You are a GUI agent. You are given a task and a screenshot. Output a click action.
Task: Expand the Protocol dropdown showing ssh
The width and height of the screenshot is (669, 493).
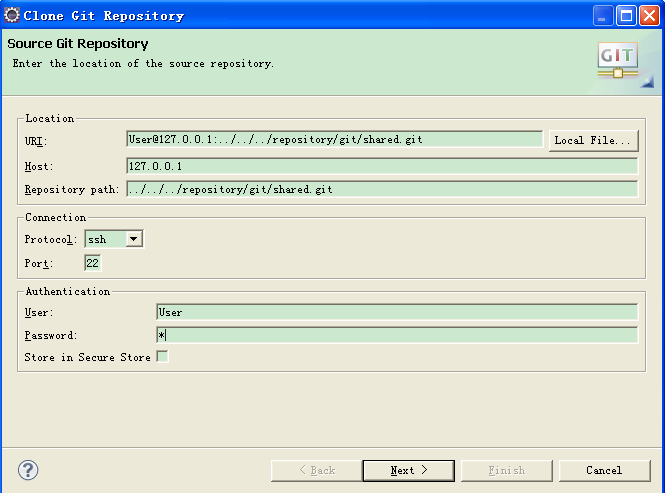[x=133, y=239]
